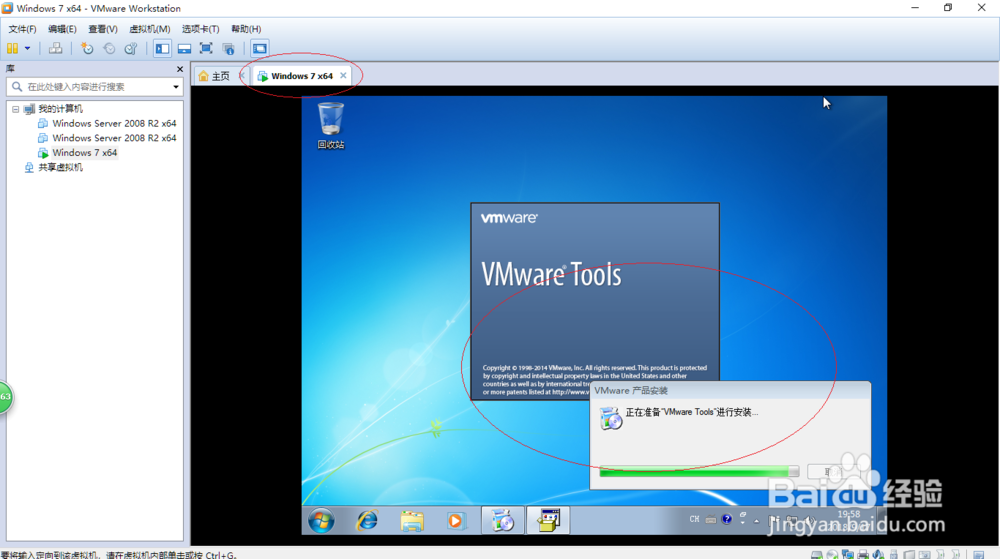
Task: Launch Internet Explorer from guest taskbar
Action: 367,521
